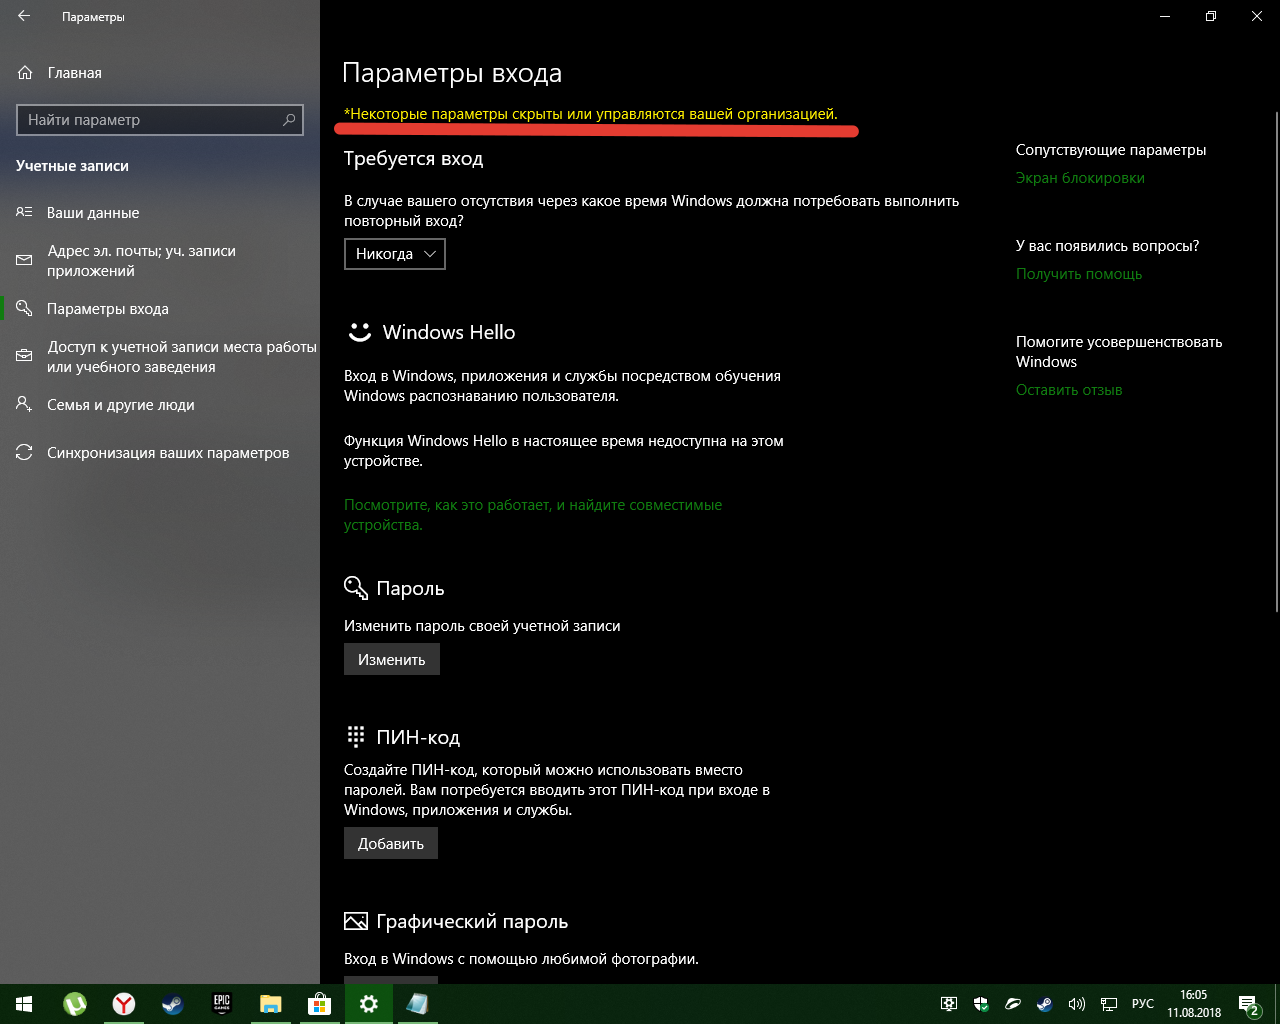Open the clock showing 16:05
This screenshot has width=1280, height=1024.
tap(1194, 1004)
